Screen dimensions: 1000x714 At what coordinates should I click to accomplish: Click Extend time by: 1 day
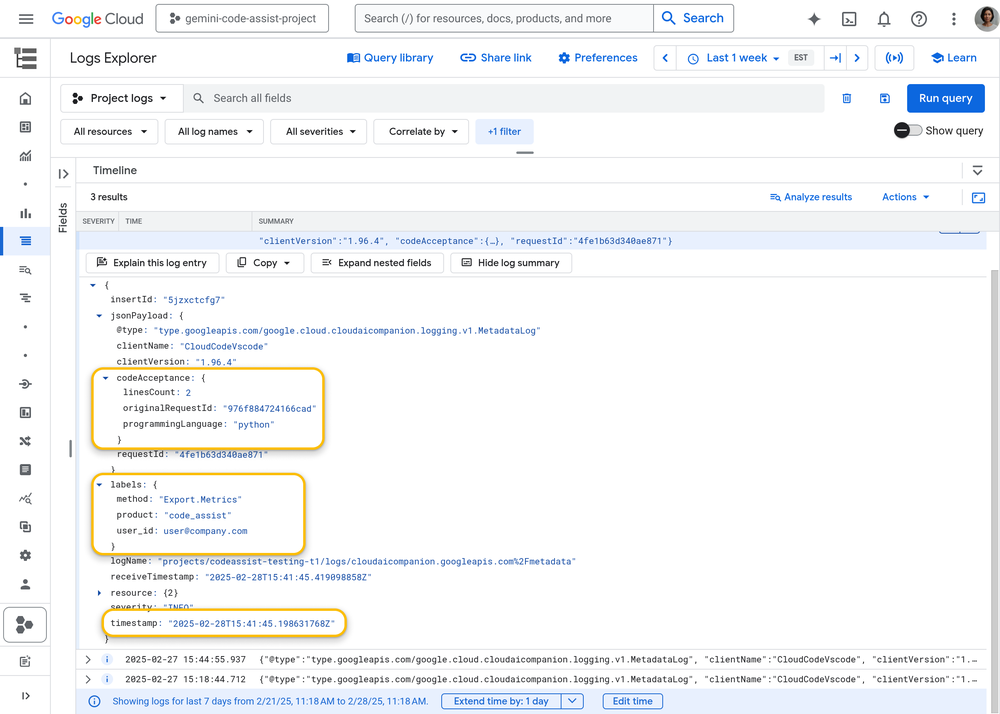coord(501,701)
